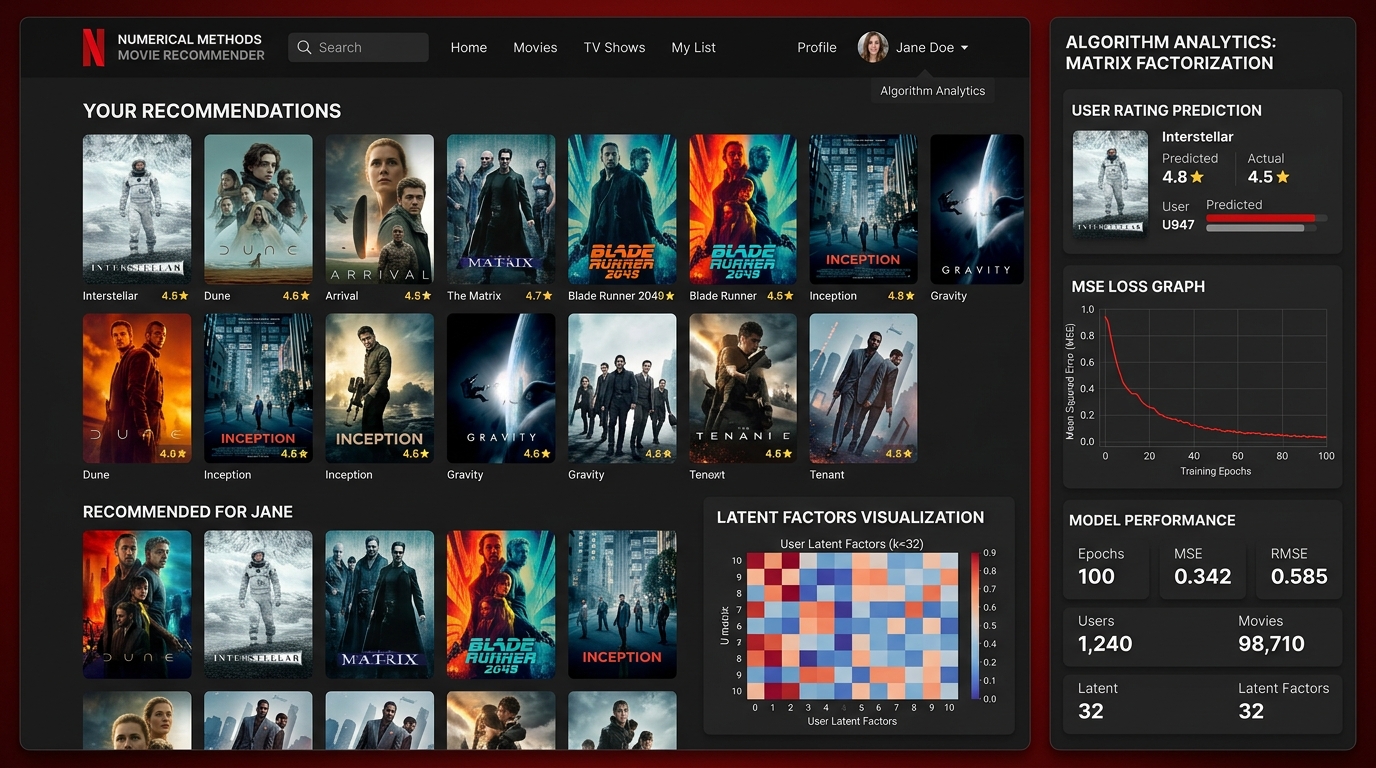Open Jane Doe's round avatar picture
Image resolution: width=1376 pixels, height=768 pixels.
[873, 47]
